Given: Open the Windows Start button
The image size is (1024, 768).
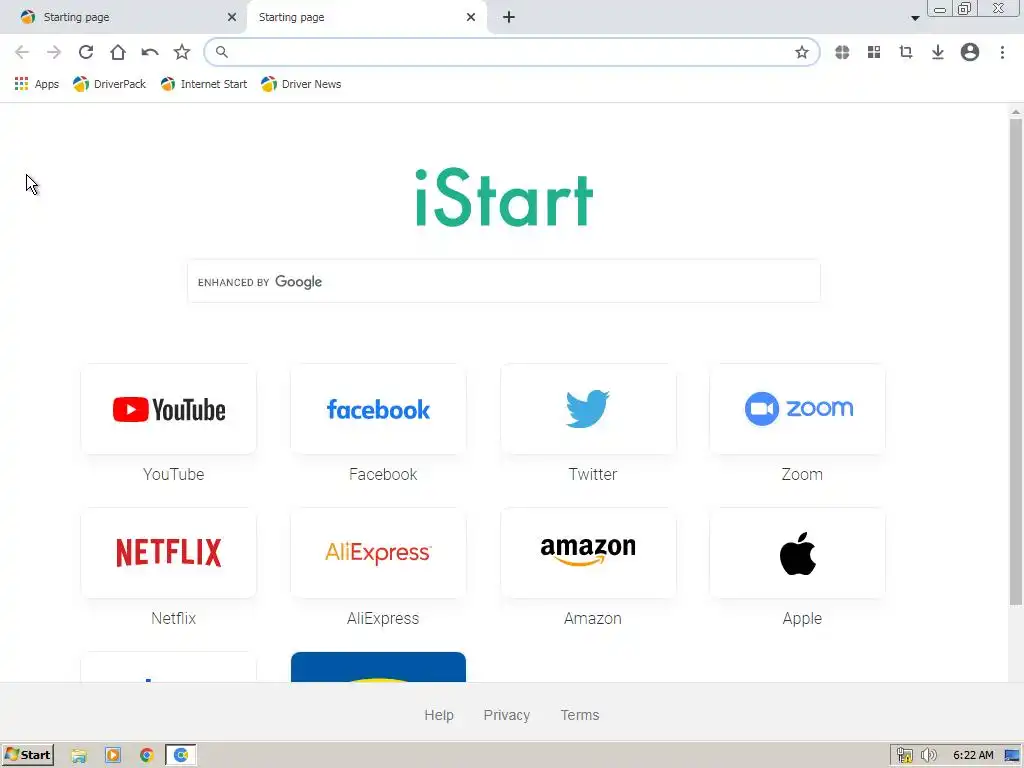Looking at the screenshot, I should [27, 755].
